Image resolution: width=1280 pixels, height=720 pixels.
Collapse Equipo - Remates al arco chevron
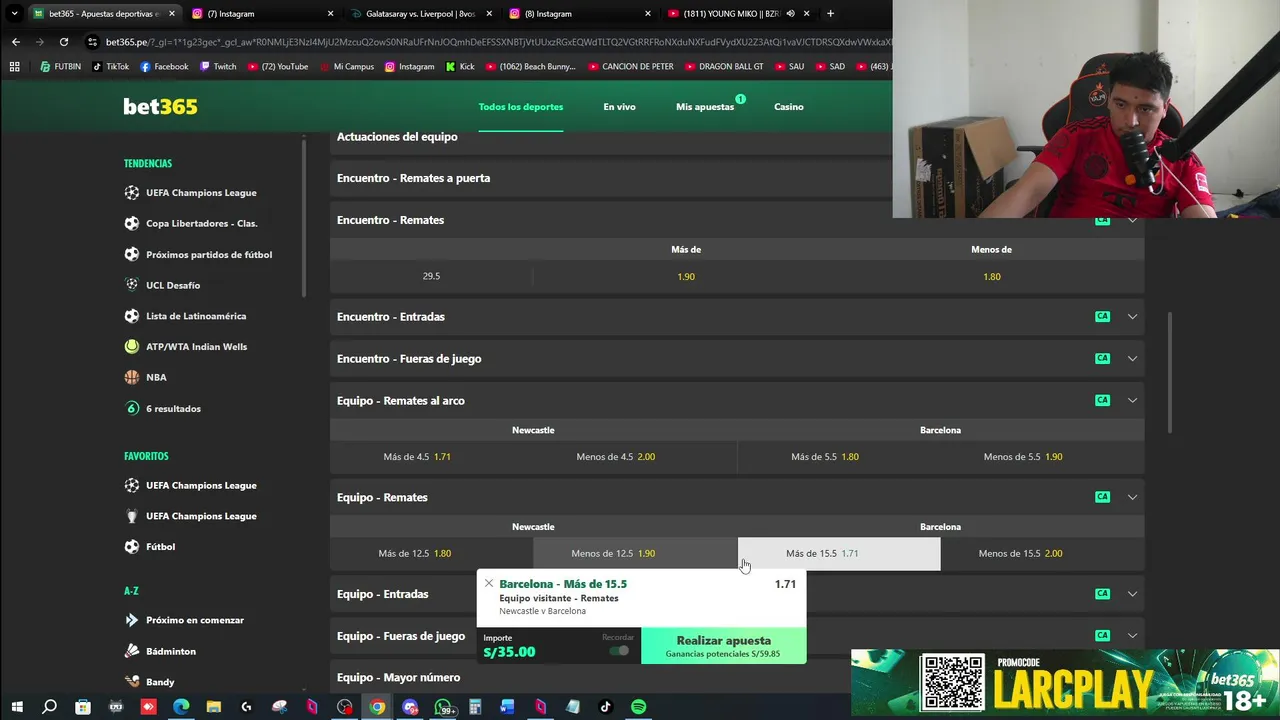click(1132, 400)
